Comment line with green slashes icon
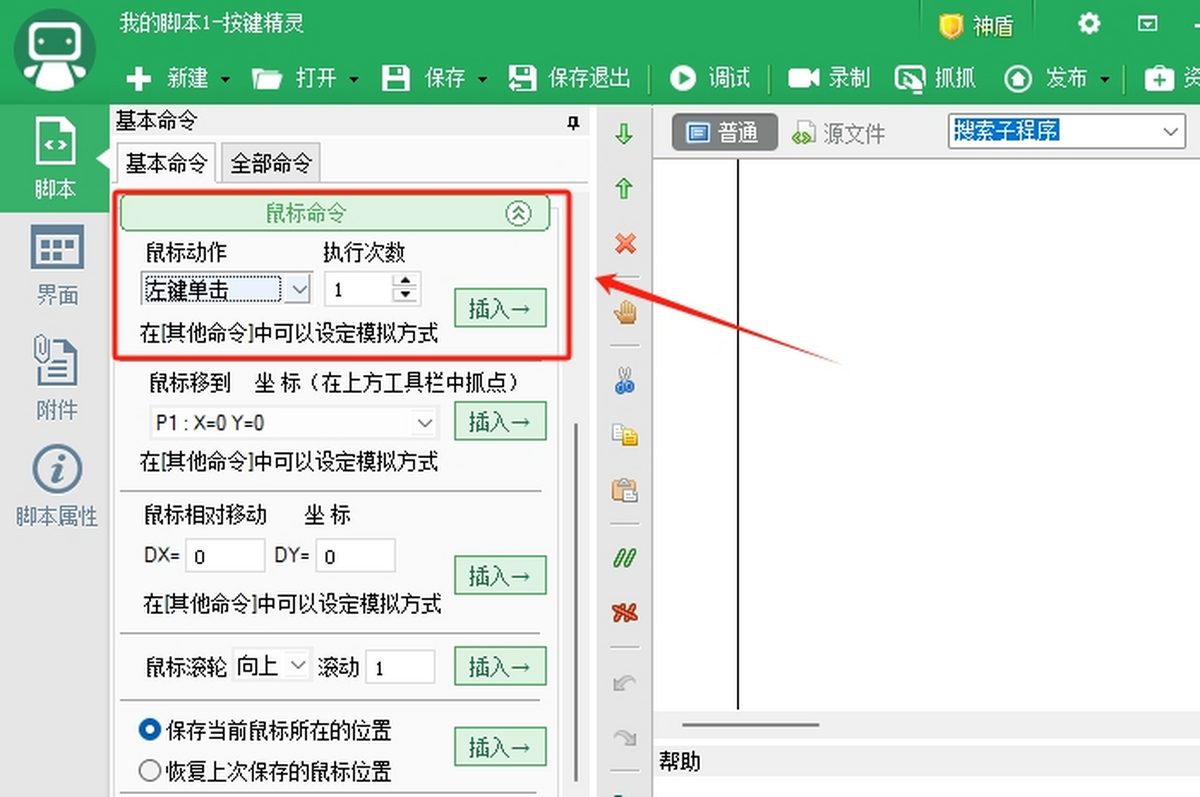The image size is (1200, 797). coord(625,558)
